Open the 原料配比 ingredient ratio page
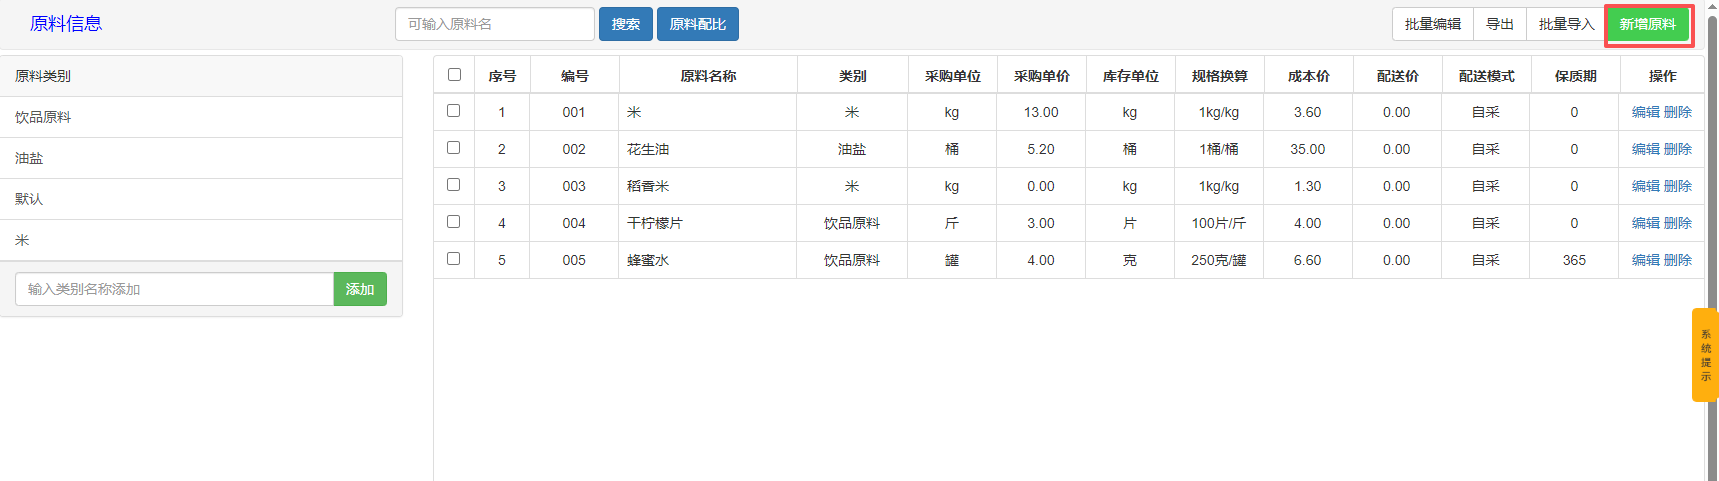This screenshot has width=1719, height=481. (697, 24)
